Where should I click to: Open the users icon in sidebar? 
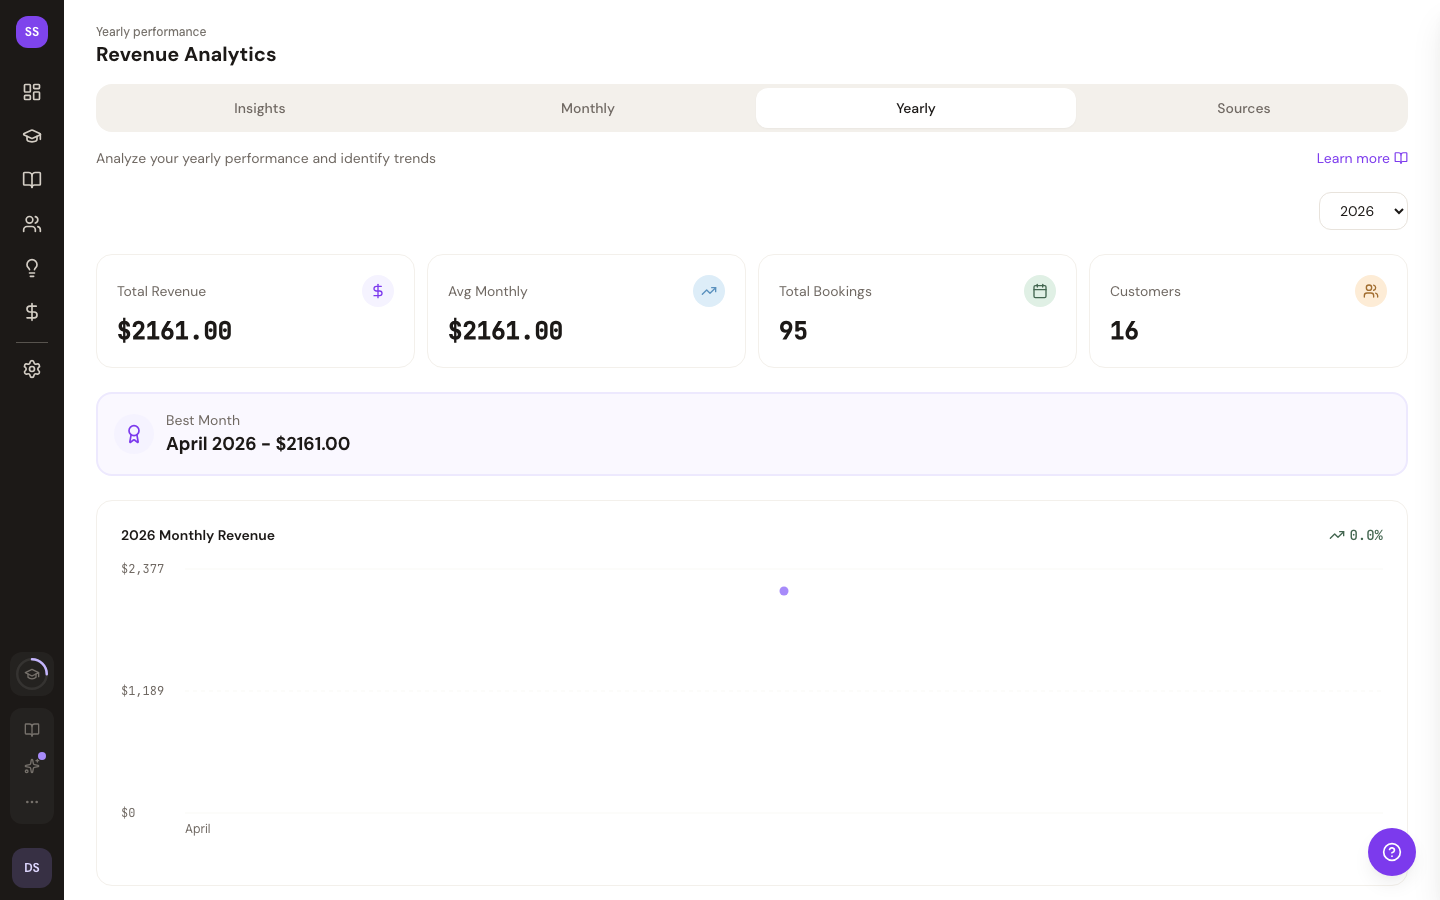[x=32, y=224]
